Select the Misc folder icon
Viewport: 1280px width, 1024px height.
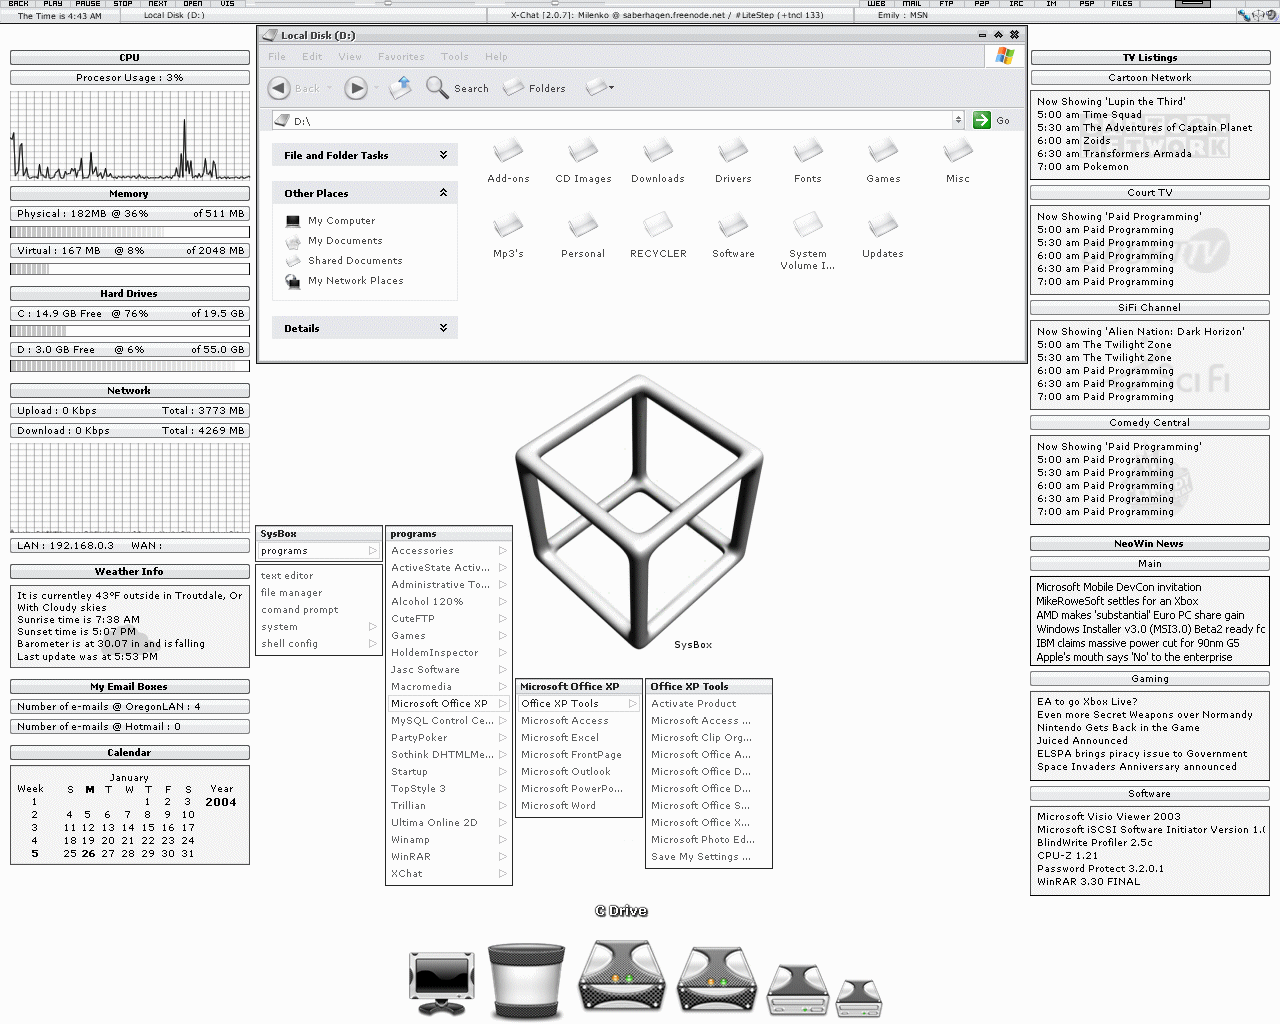coord(958,160)
